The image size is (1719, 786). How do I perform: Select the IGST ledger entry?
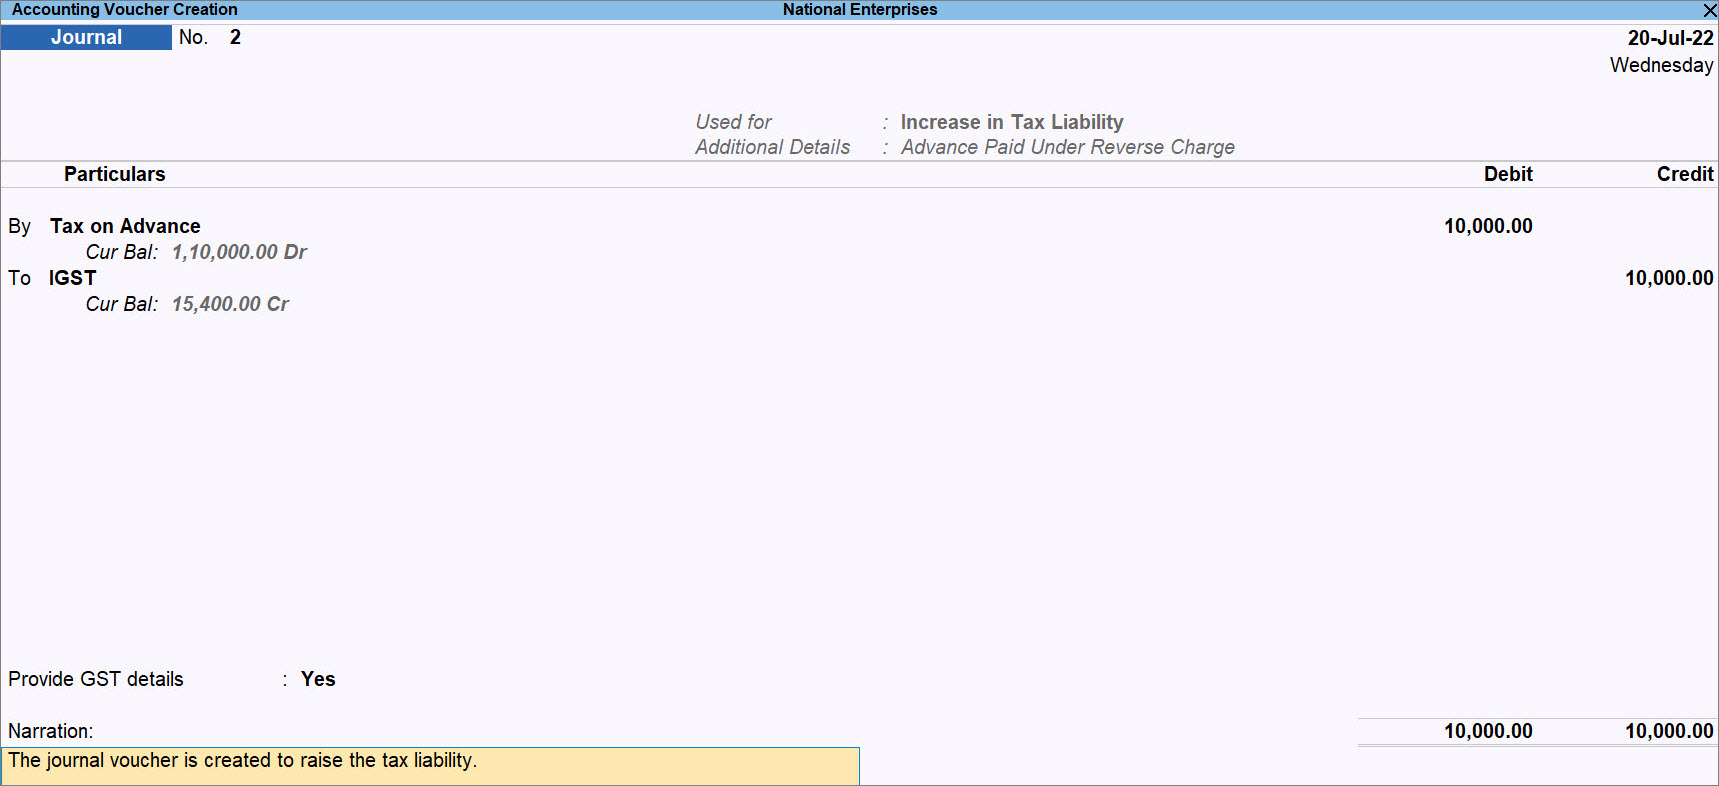coord(73,278)
